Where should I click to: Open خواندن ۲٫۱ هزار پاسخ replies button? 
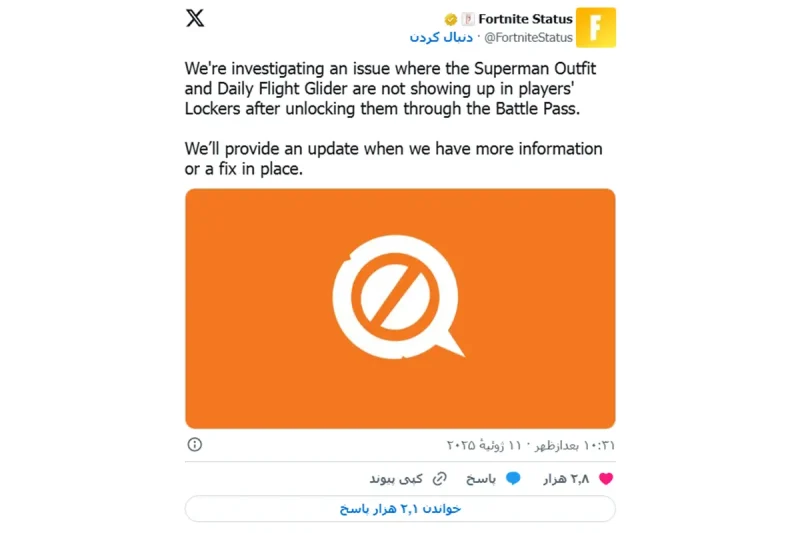point(400,509)
